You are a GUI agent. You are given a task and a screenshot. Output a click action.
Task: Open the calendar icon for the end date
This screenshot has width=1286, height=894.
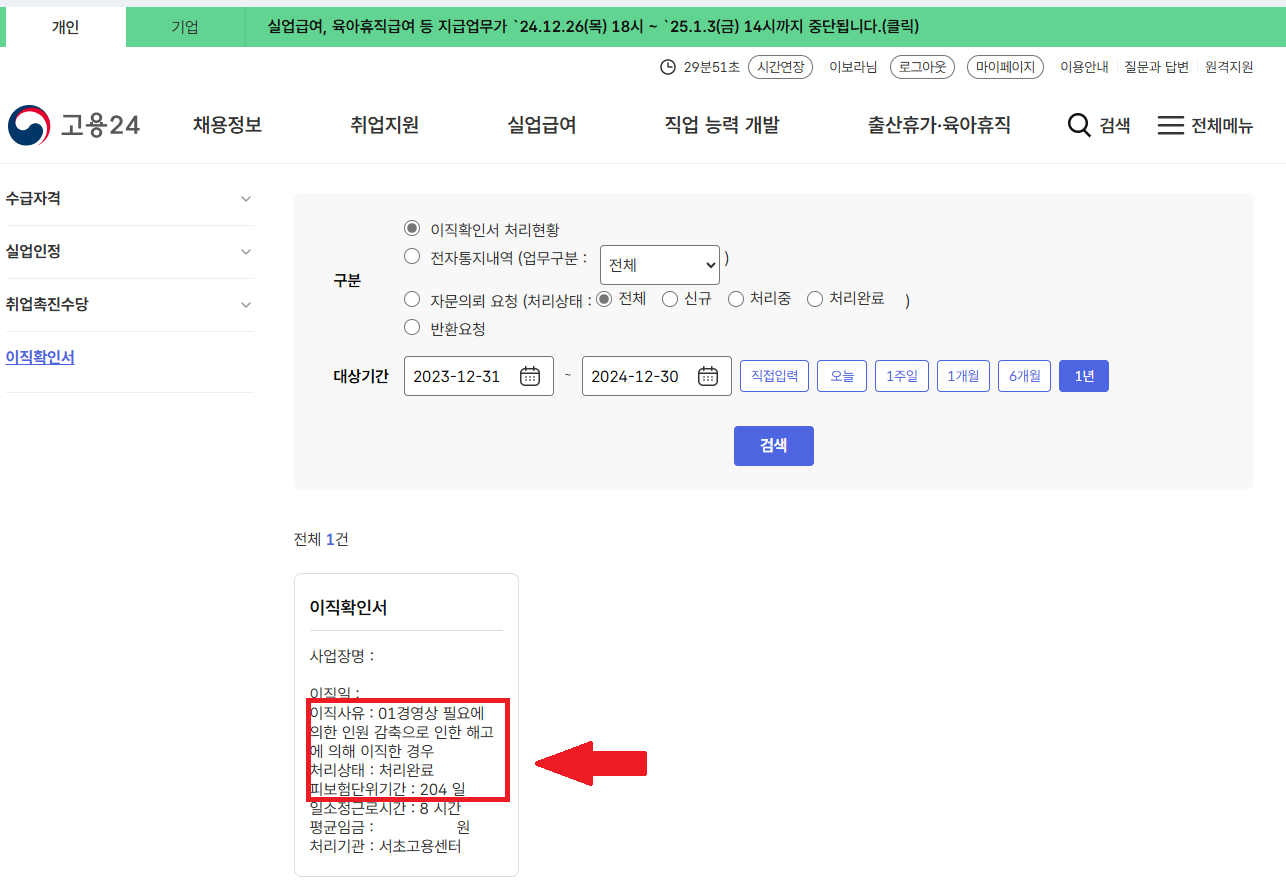pyautogui.click(x=707, y=375)
